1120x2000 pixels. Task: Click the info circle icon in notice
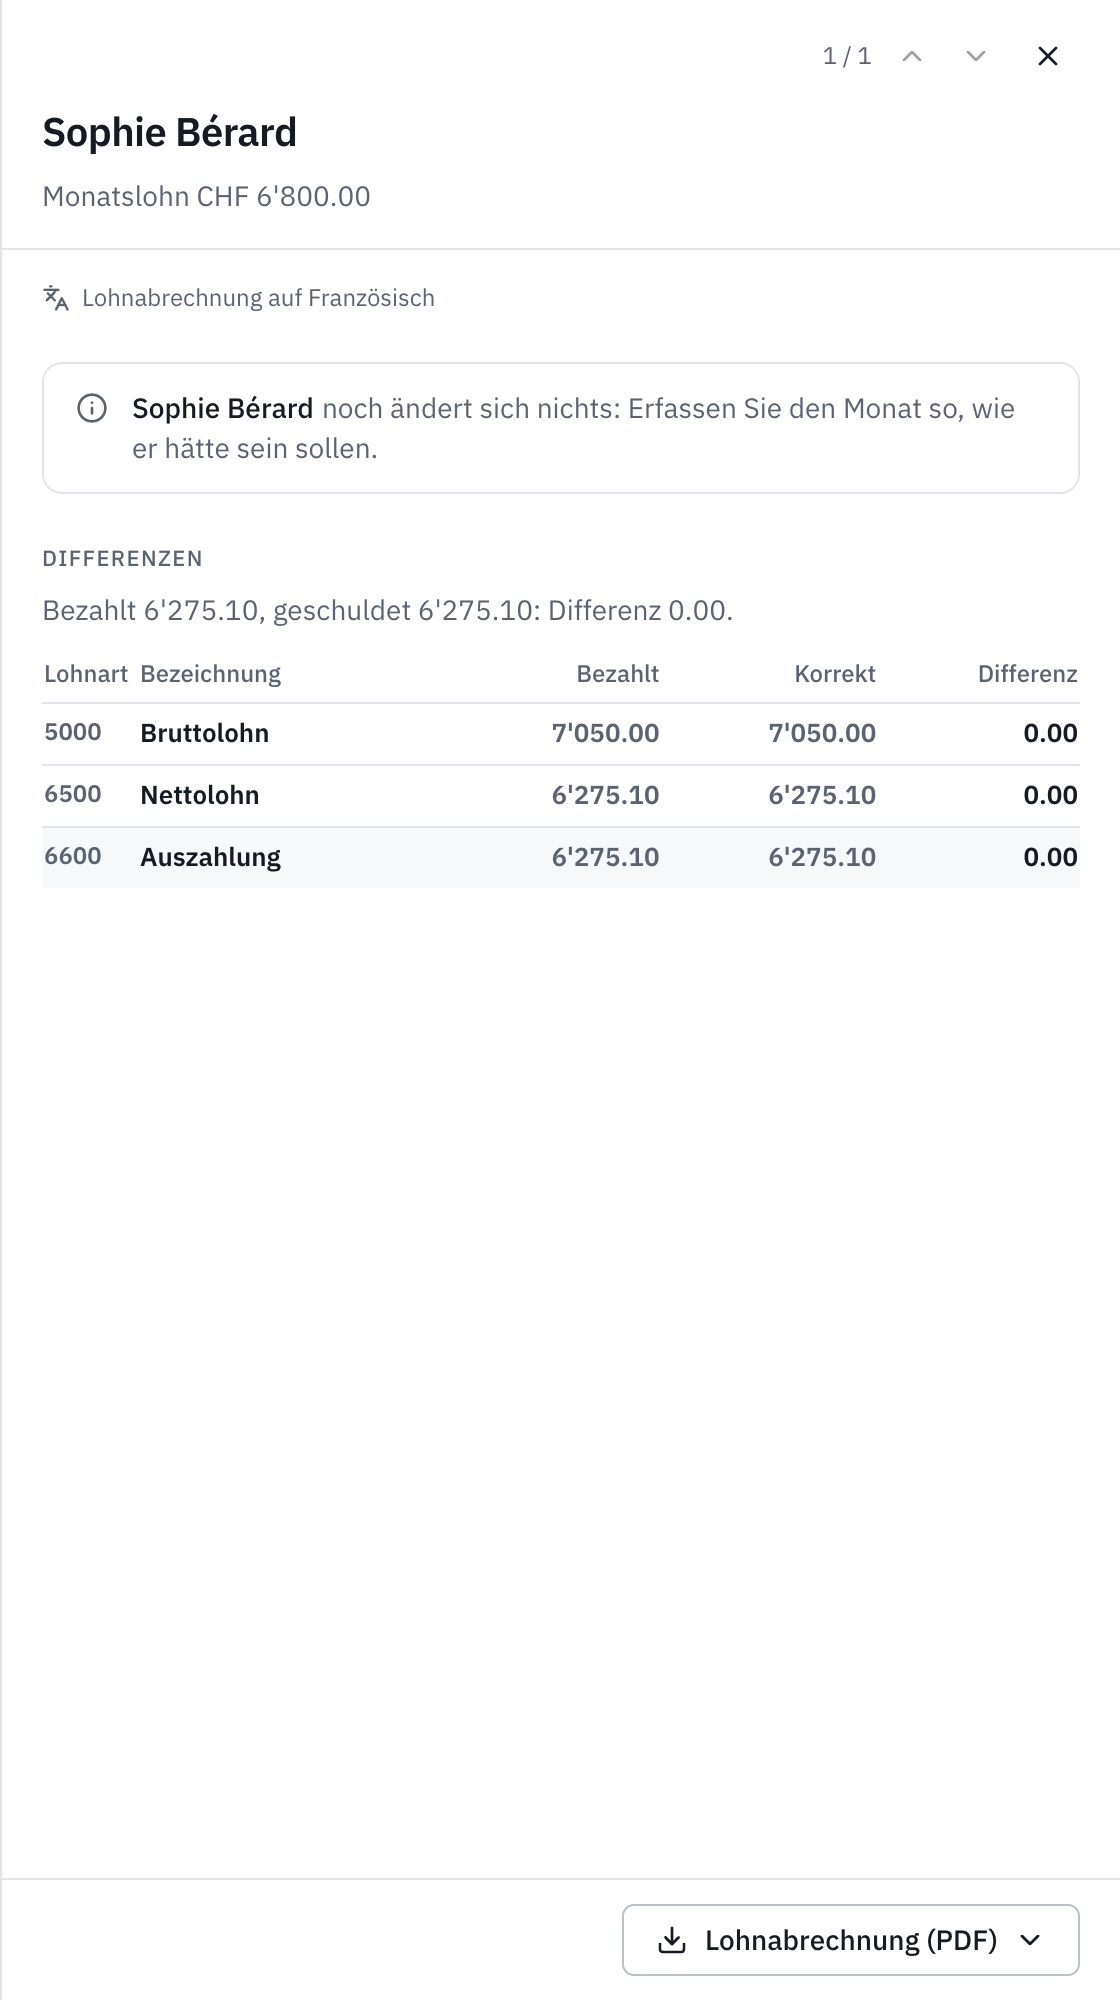coord(92,408)
